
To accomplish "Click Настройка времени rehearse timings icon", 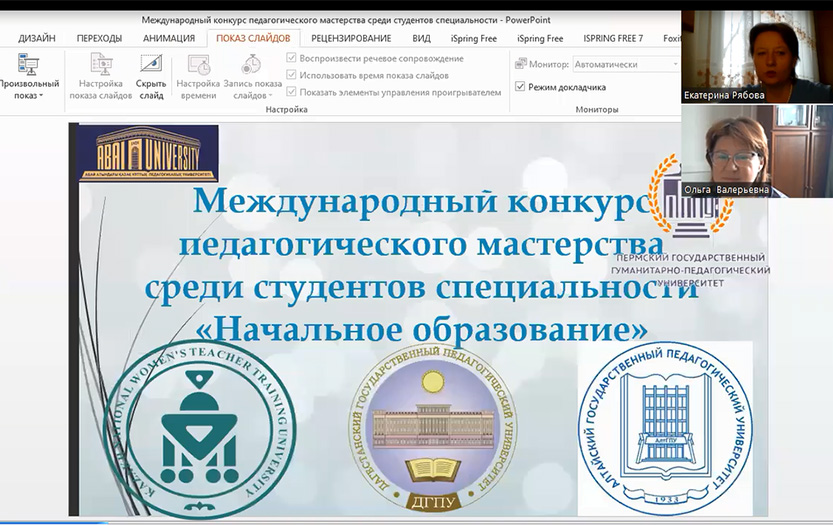I will click(198, 65).
